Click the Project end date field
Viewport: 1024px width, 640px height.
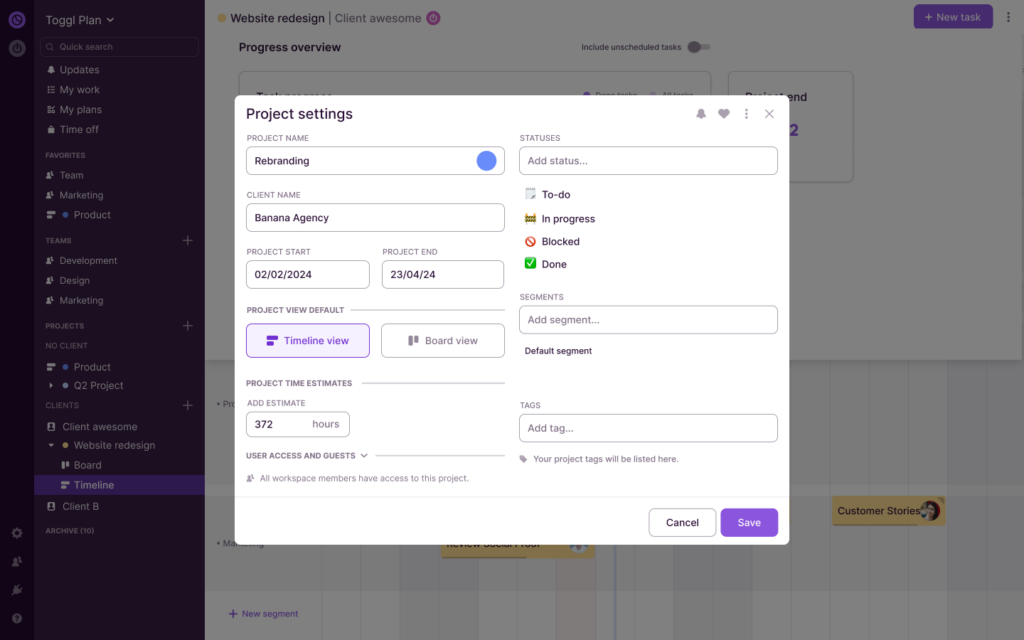pyautogui.click(x=442, y=274)
